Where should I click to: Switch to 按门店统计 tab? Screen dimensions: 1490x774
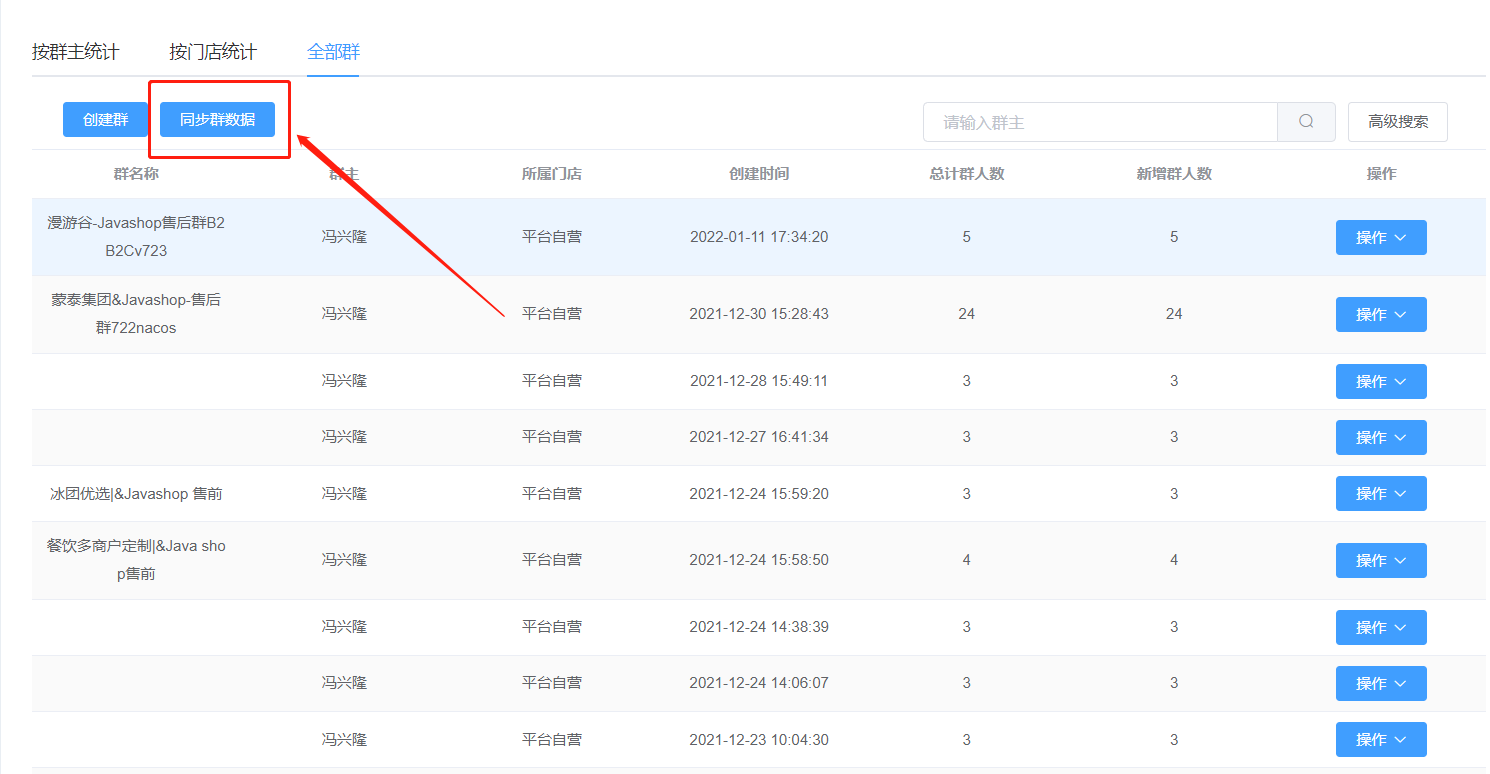click(213, 52)
